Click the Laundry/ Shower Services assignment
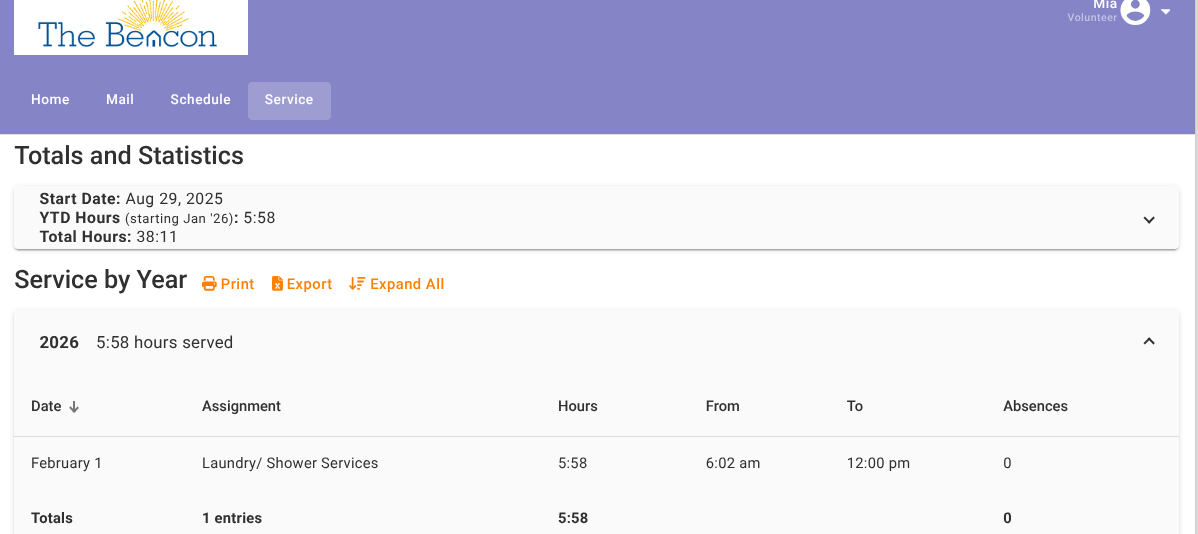The image size is (1198, 534). pos(290,463)
